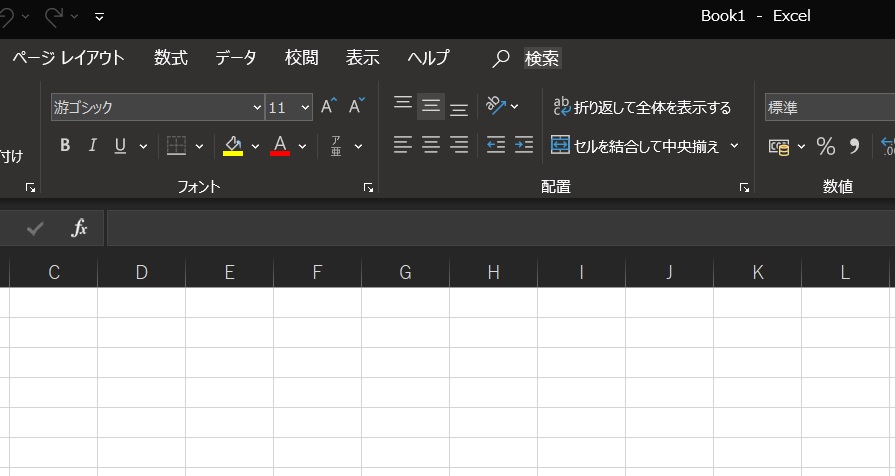Click the search magnifier icon
The height and width of the screenshot is (476, 895).
coord(501,58)
